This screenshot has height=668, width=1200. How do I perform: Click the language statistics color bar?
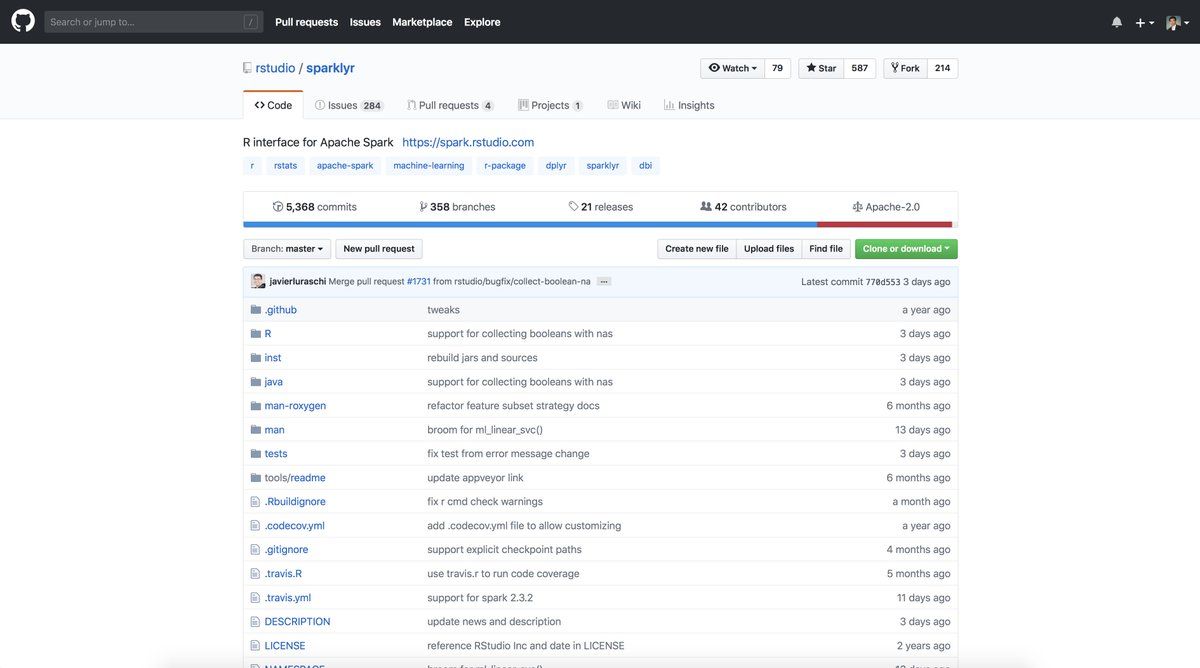[x=598, y=222]
